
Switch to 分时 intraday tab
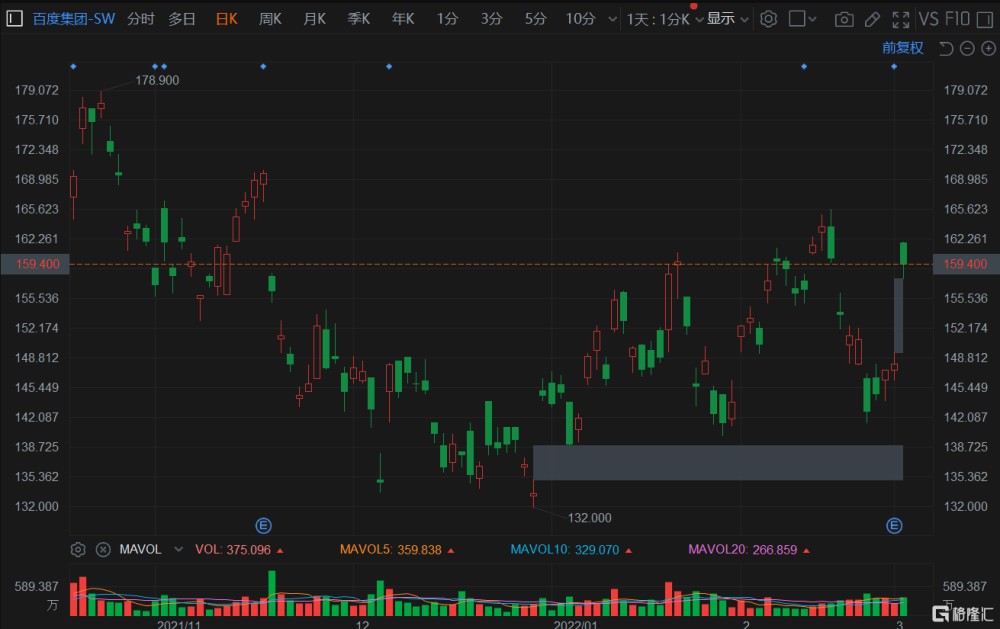point(141,19)
